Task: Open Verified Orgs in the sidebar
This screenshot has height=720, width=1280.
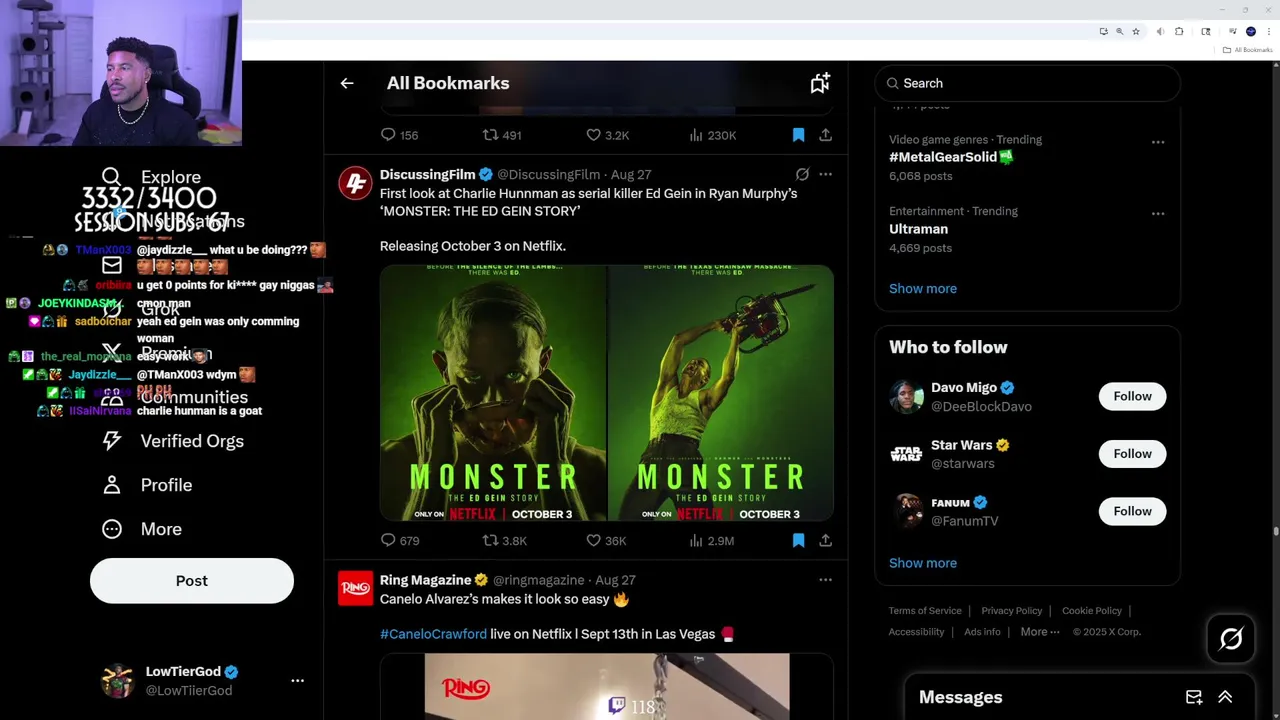Action: point(172,441)
